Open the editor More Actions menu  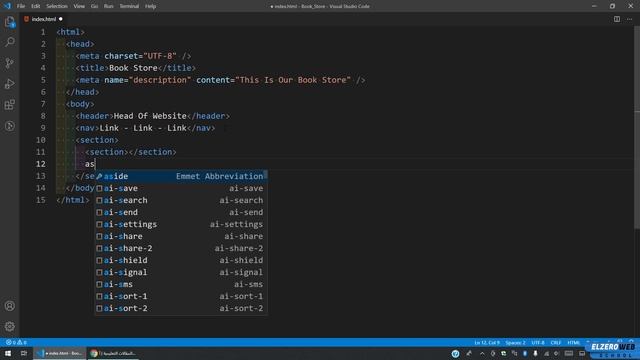tap(629, 19)
